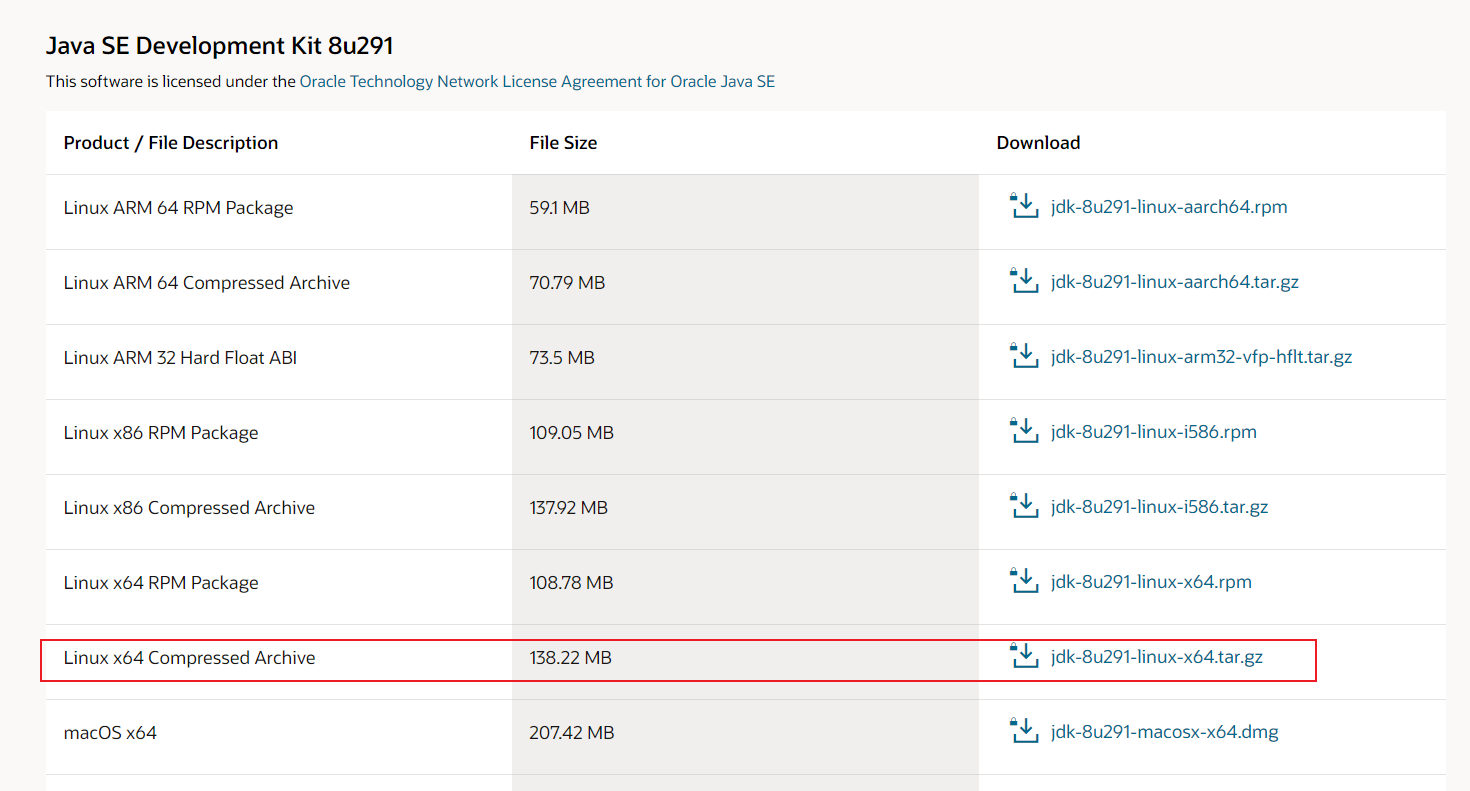This screenshot has height=791, width=1470.
Task: Open Oracle Technology Network License Agreement link
Action: [x=536, y=81]
